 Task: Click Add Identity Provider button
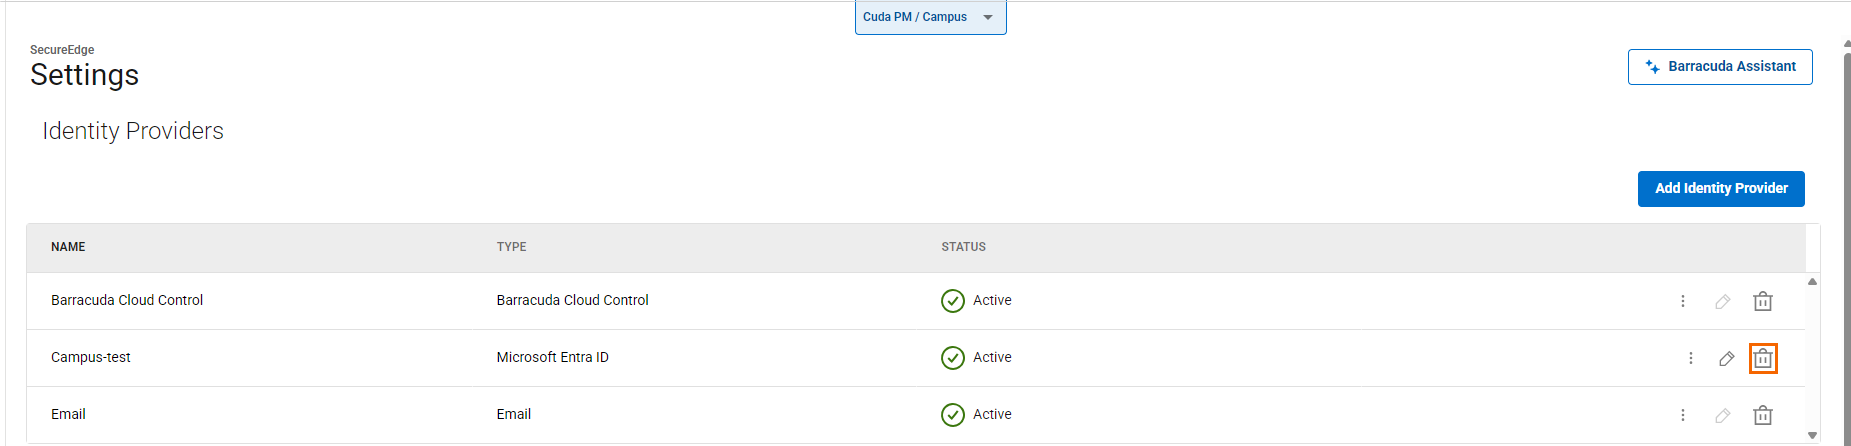(1721, 189)
